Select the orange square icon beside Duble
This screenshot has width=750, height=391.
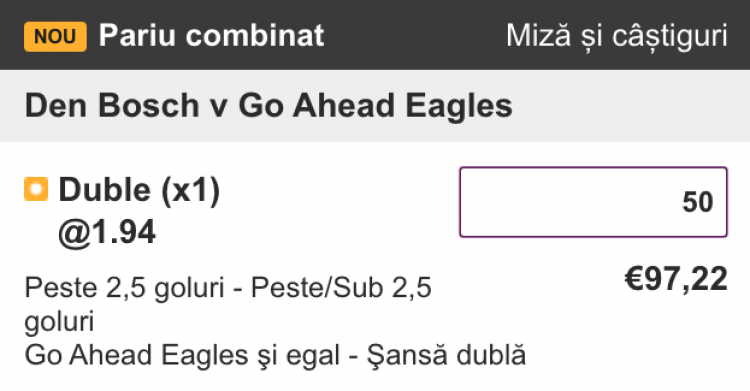pyautogui.click(x=36, y=189)
